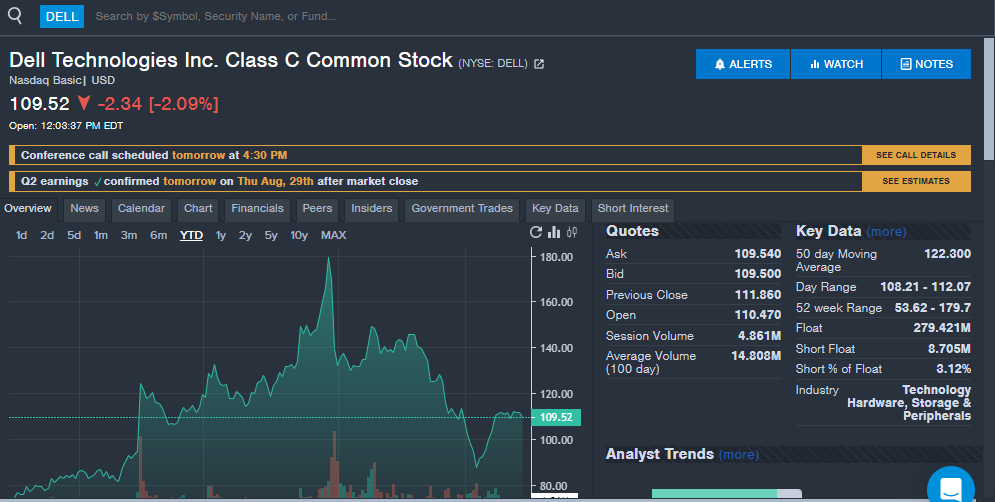Image resolution: width=995 pixels, height=502 pixels.
Task: Switch chart range to 5d
Action: click(74, 235)
